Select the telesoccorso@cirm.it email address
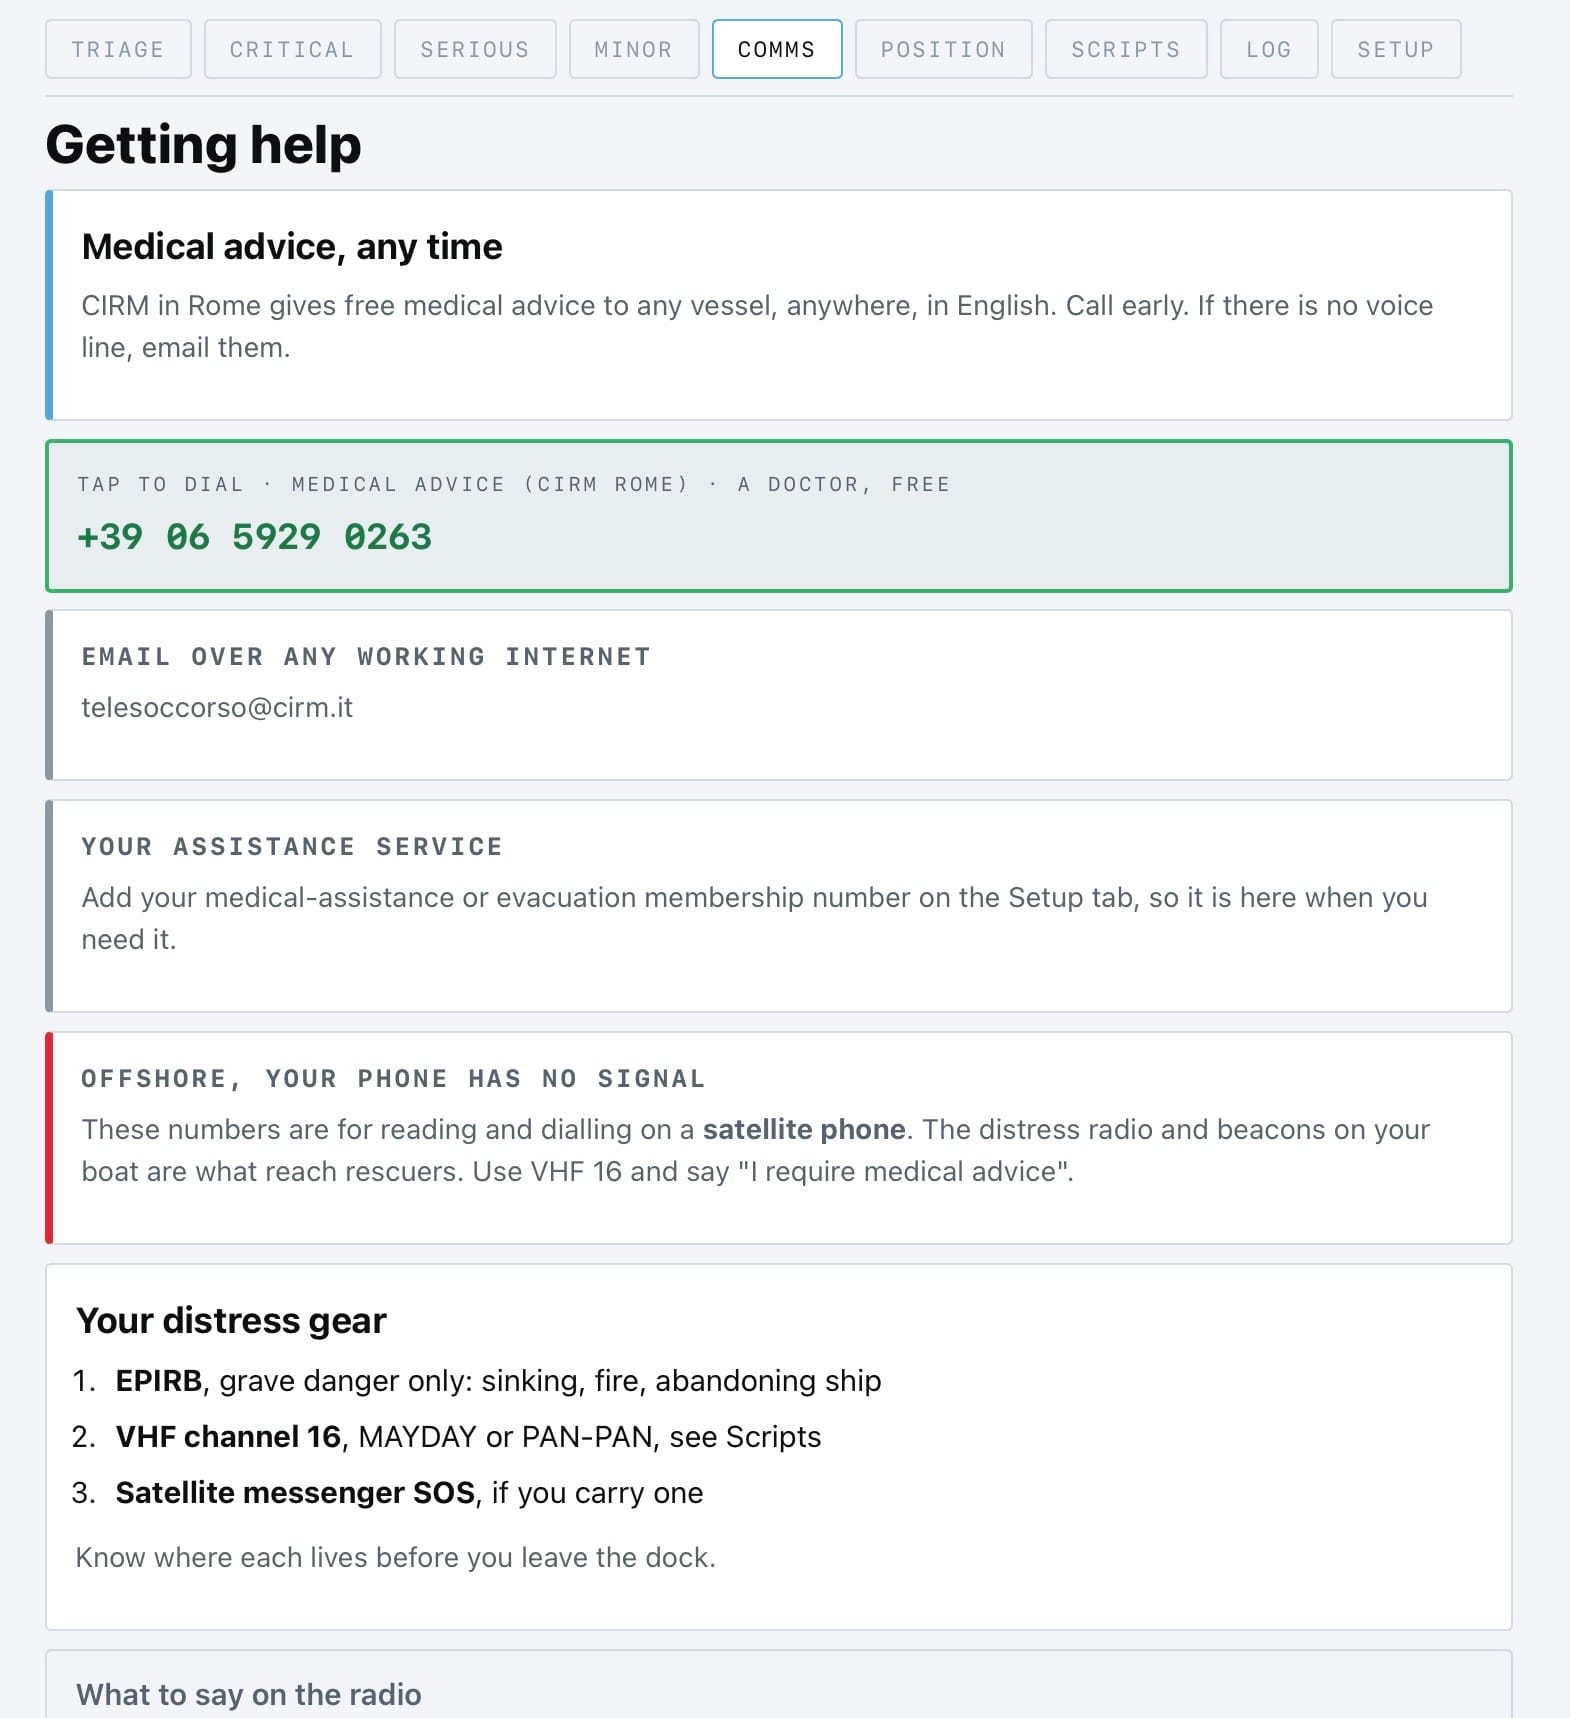The width and height of the screenshot is (1570, 1718). coord(217,707)
